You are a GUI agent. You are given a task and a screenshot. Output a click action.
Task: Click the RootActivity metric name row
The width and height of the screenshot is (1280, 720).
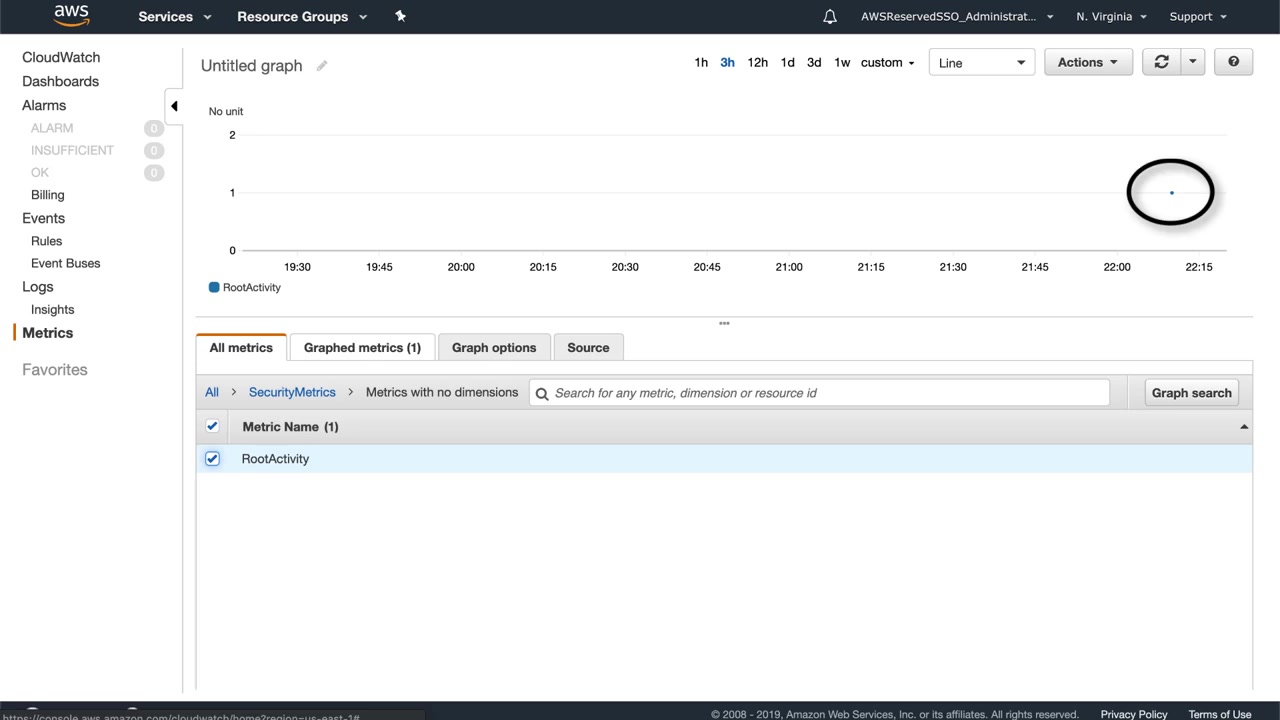pyautogui.click(x=724, y=459)
